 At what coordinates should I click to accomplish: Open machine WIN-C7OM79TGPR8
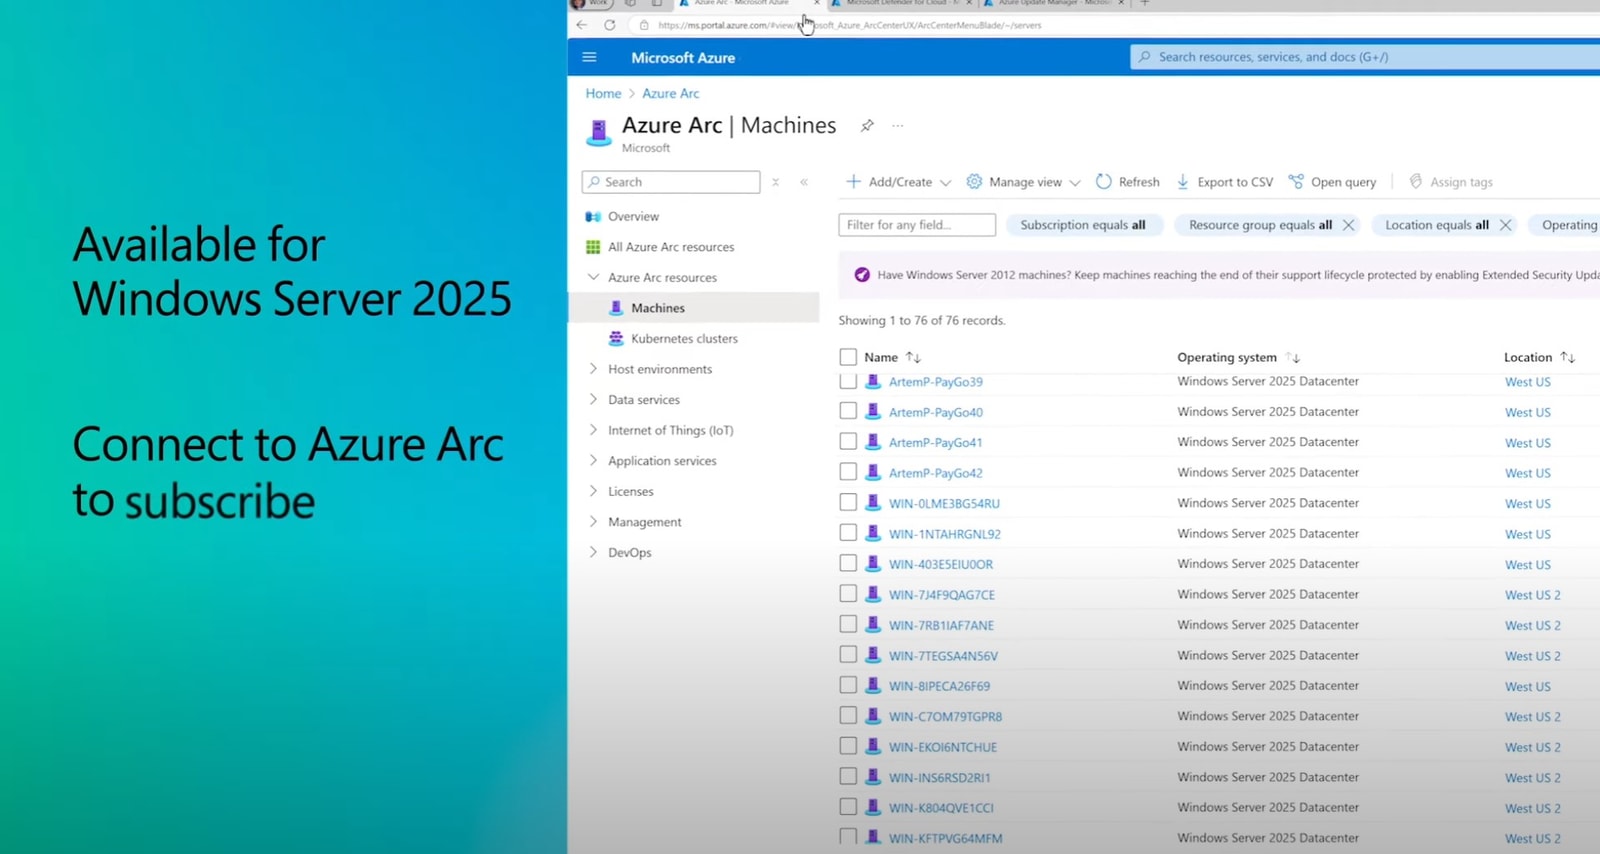(945, 717)
